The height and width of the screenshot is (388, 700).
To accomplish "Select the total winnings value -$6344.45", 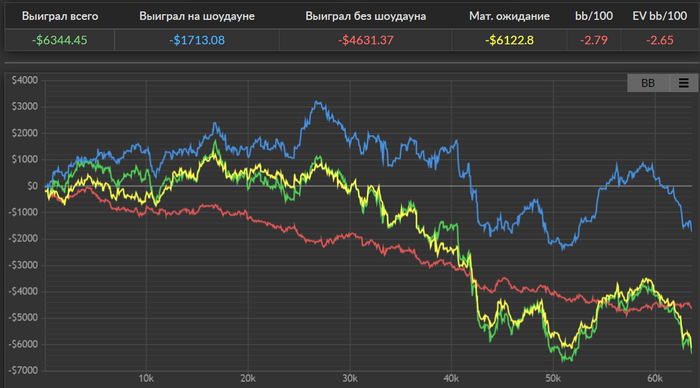I will (59, 40).
